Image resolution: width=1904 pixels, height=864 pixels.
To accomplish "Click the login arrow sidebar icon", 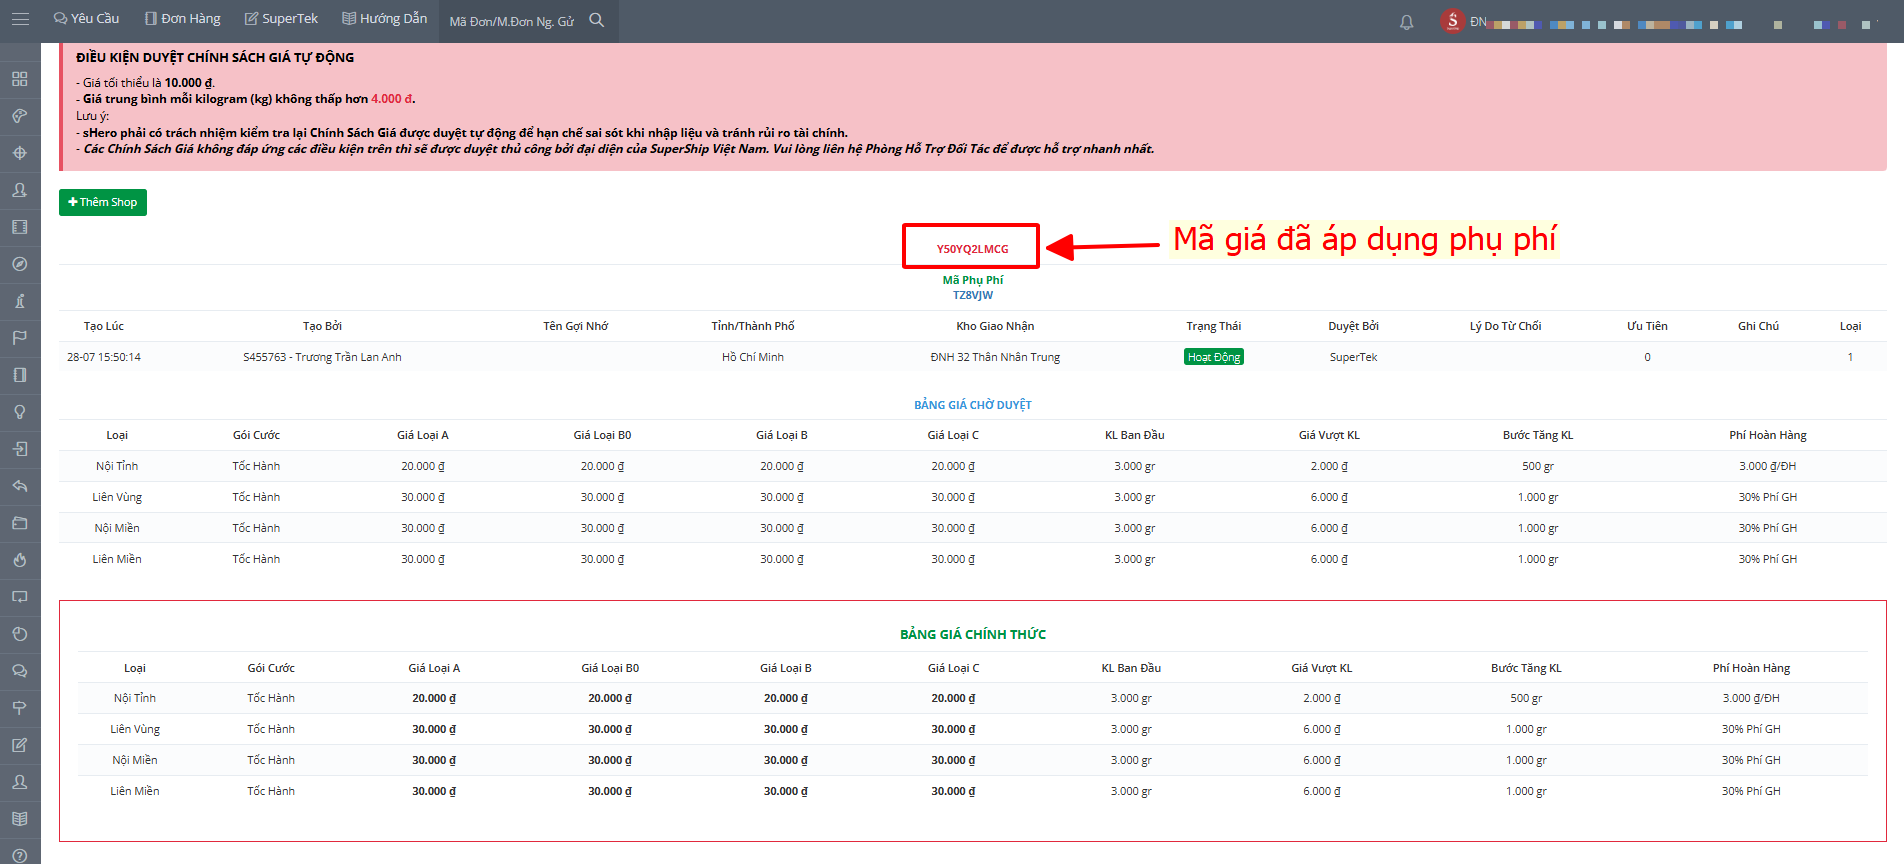I will [20, 449].
